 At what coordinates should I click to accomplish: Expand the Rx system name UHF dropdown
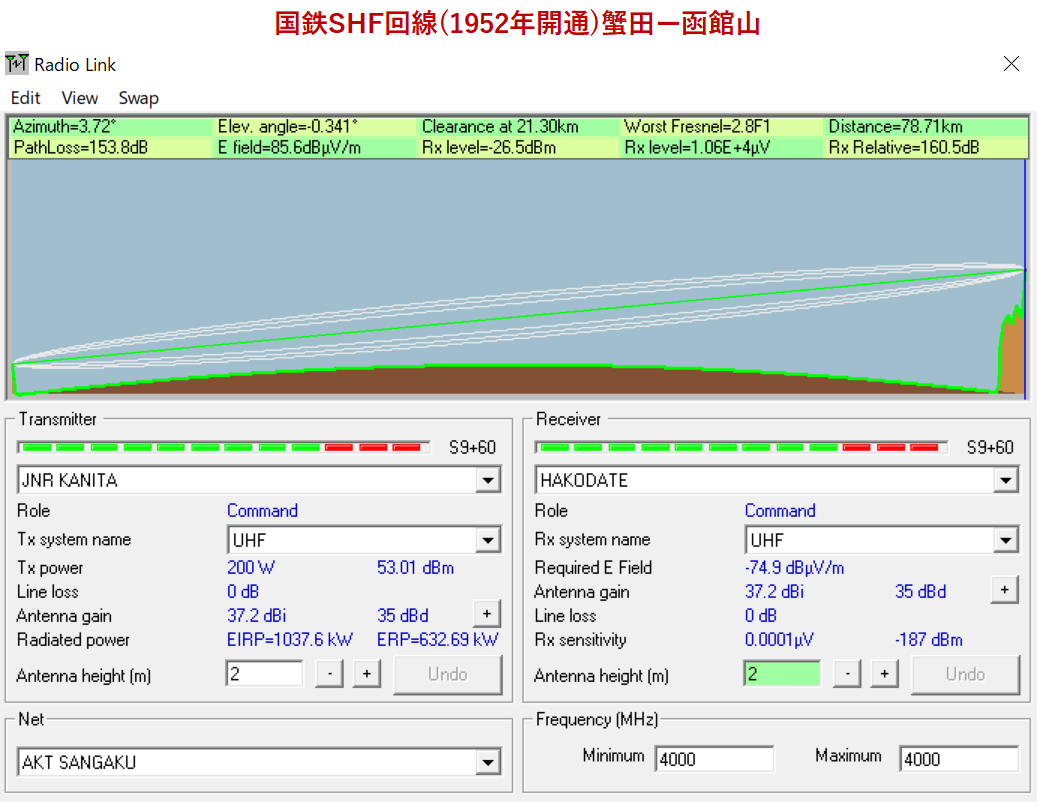point(1005,540)
